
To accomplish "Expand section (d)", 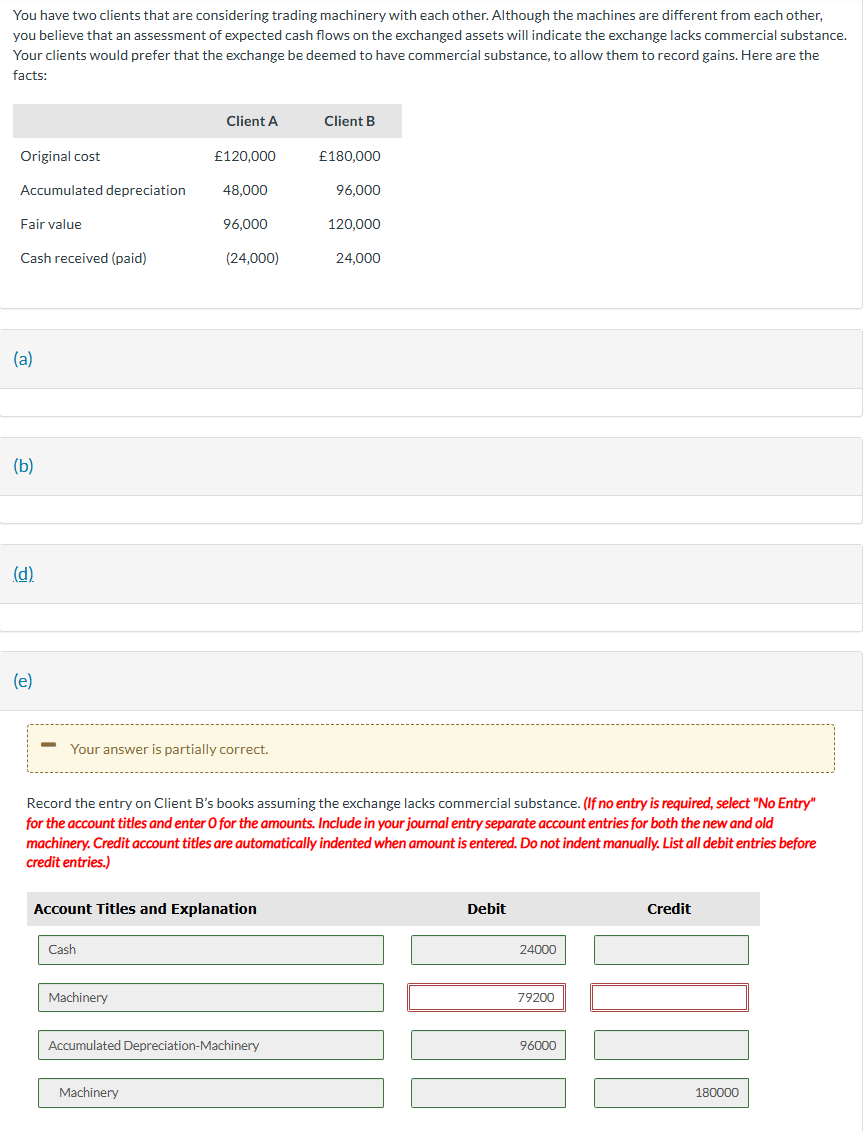I will 23,573.
